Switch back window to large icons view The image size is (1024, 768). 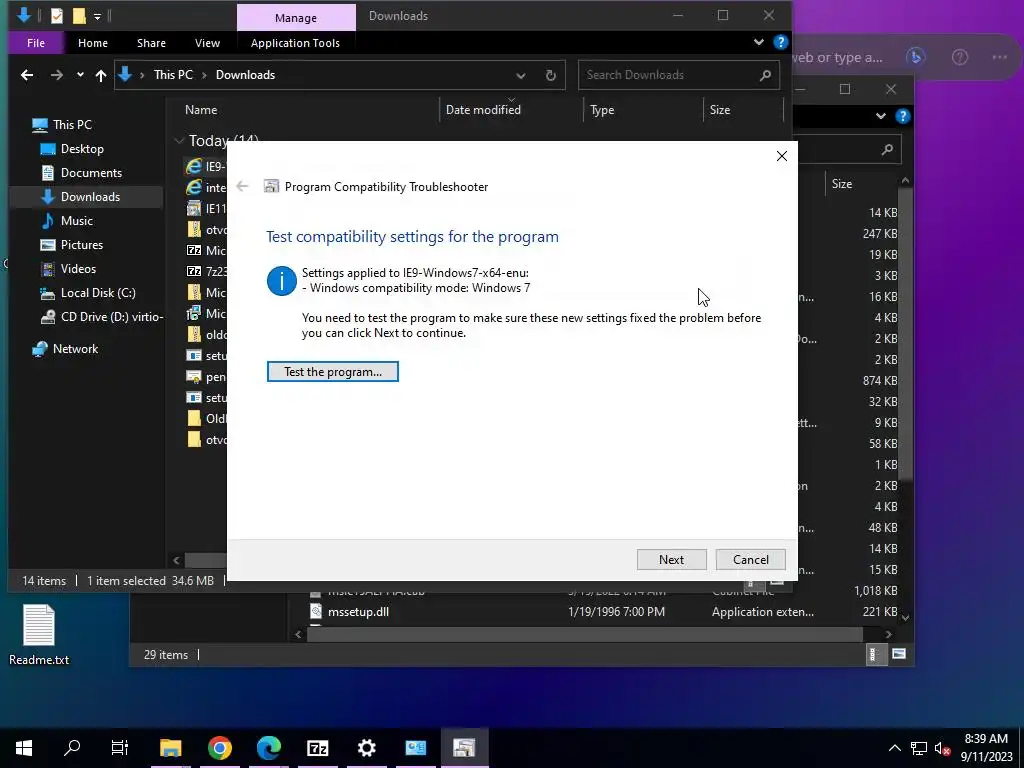pyautogui.click(x=899, y=654)
